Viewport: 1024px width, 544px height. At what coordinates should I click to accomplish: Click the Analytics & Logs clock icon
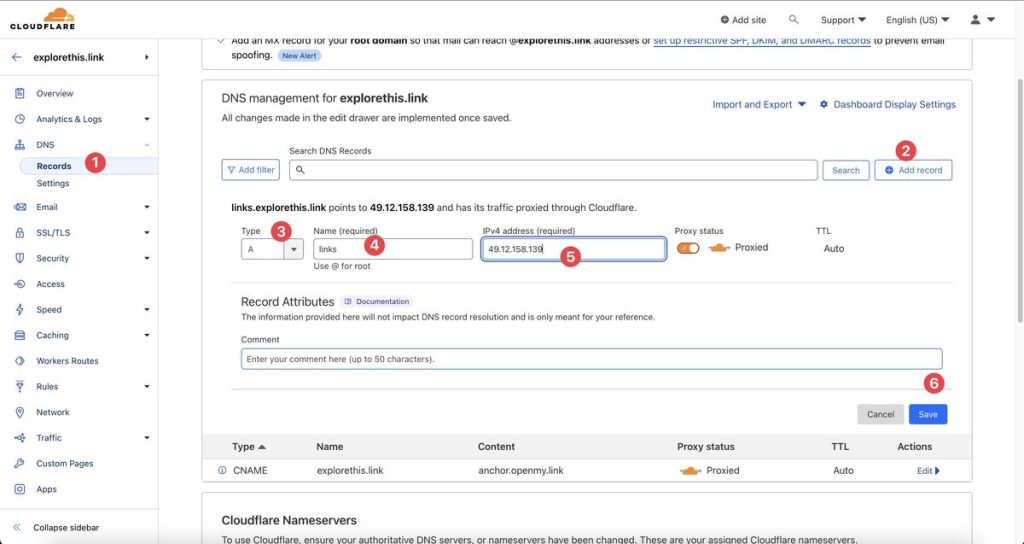[20, 119]
